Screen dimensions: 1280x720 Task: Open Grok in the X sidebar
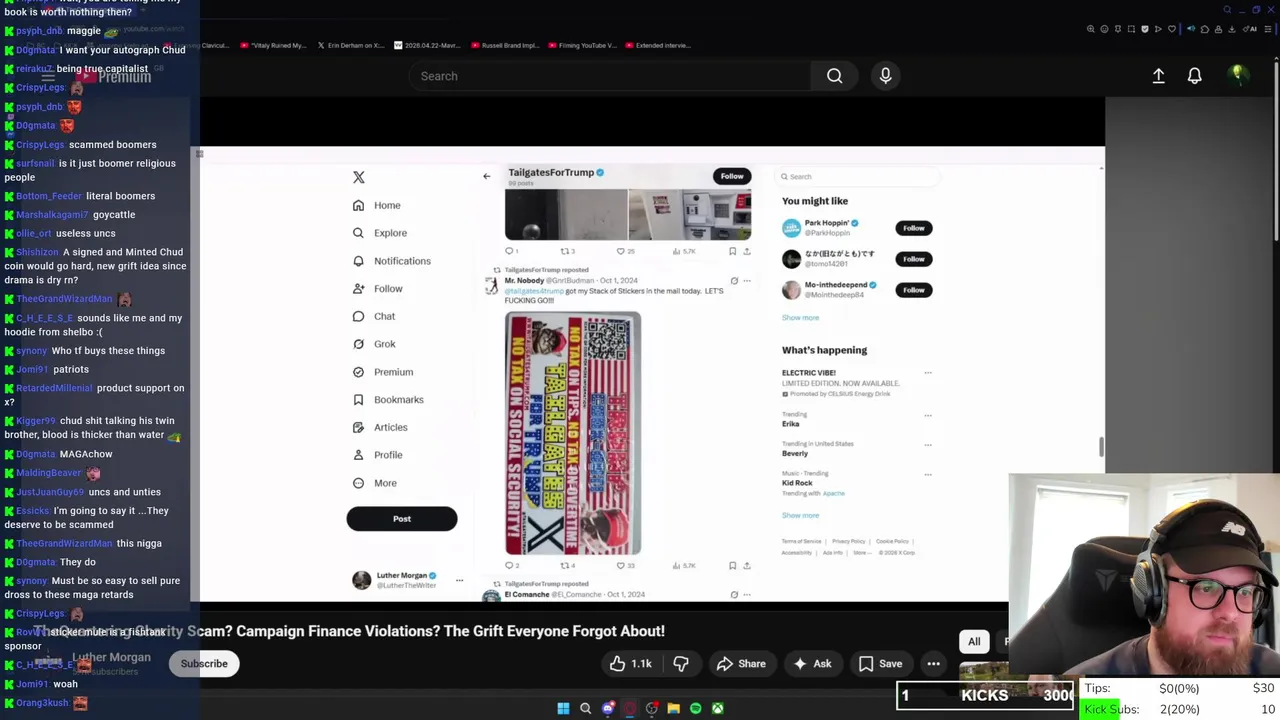click(374, 344)
